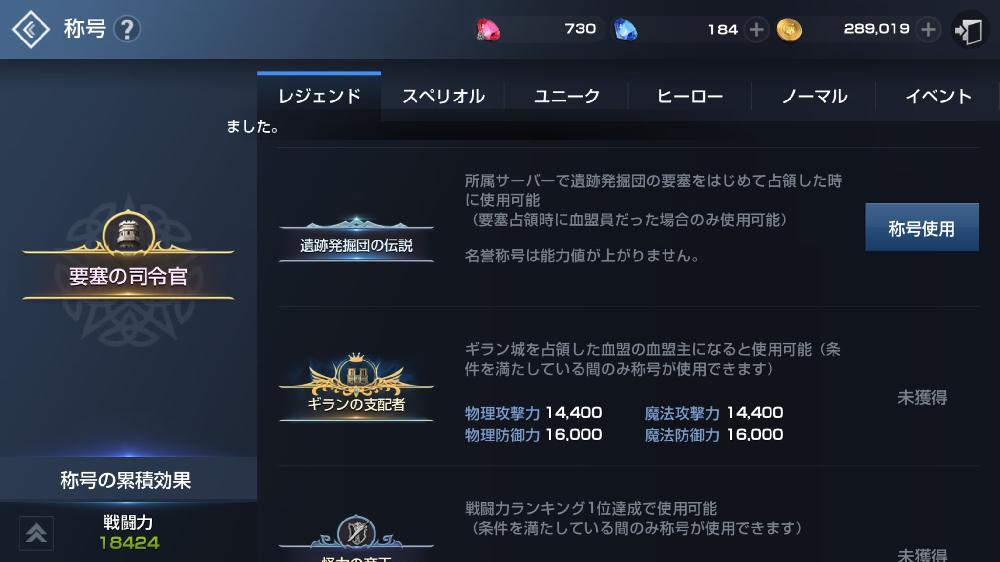The height and width of the screenshot is (562, 1000).
Task: Open the ユニーク tab
Action: pos(566,96)
